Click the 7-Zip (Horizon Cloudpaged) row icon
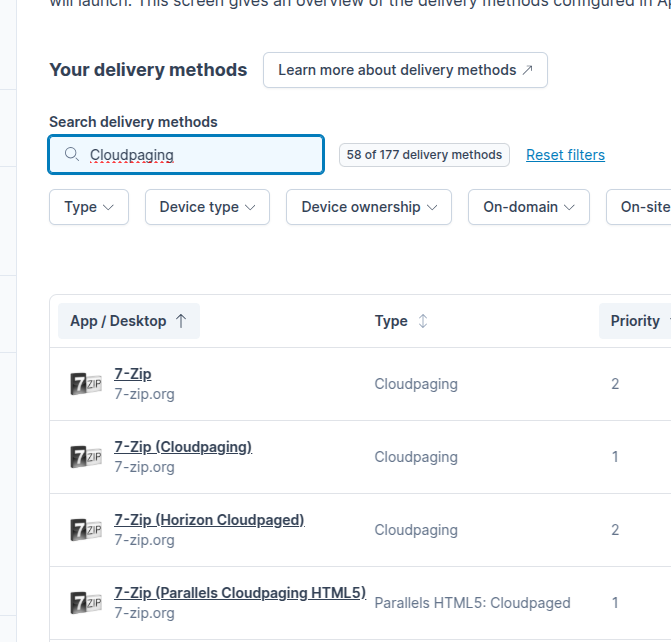671x642 pixels. [x=85, y=529]
